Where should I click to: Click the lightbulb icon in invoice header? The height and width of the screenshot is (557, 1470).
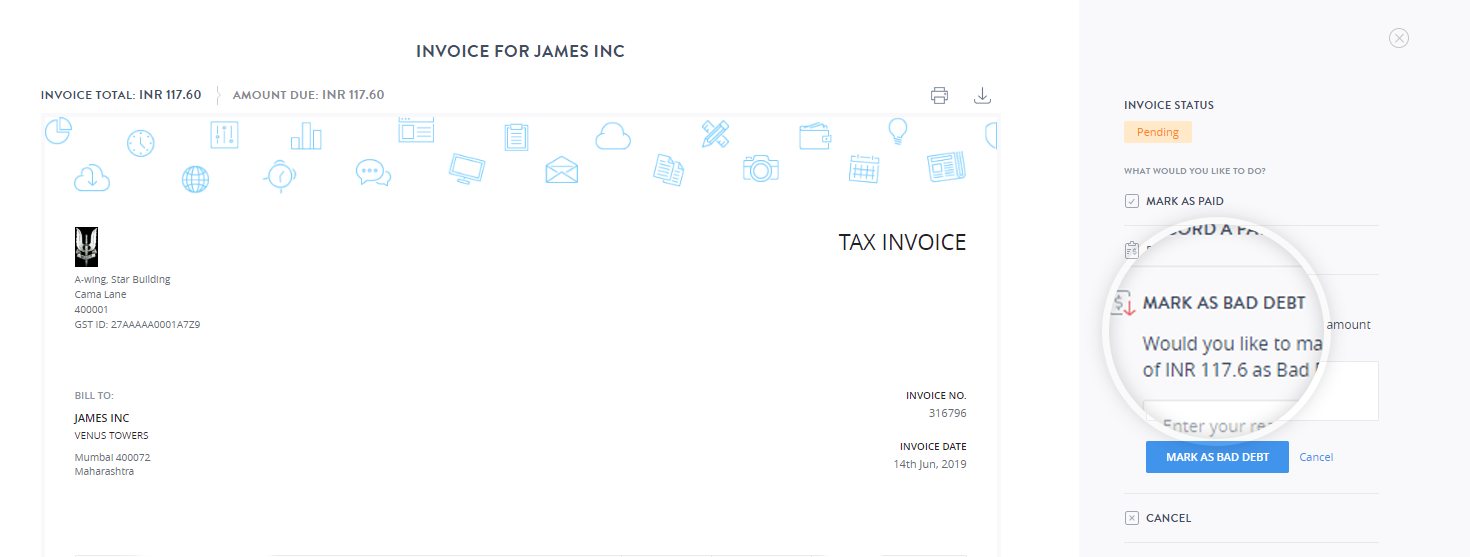coord(898,130)
